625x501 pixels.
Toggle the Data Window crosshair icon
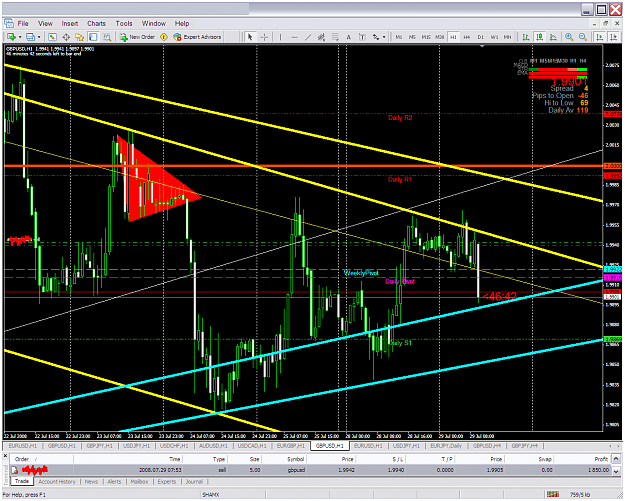[x=66, y=37]
